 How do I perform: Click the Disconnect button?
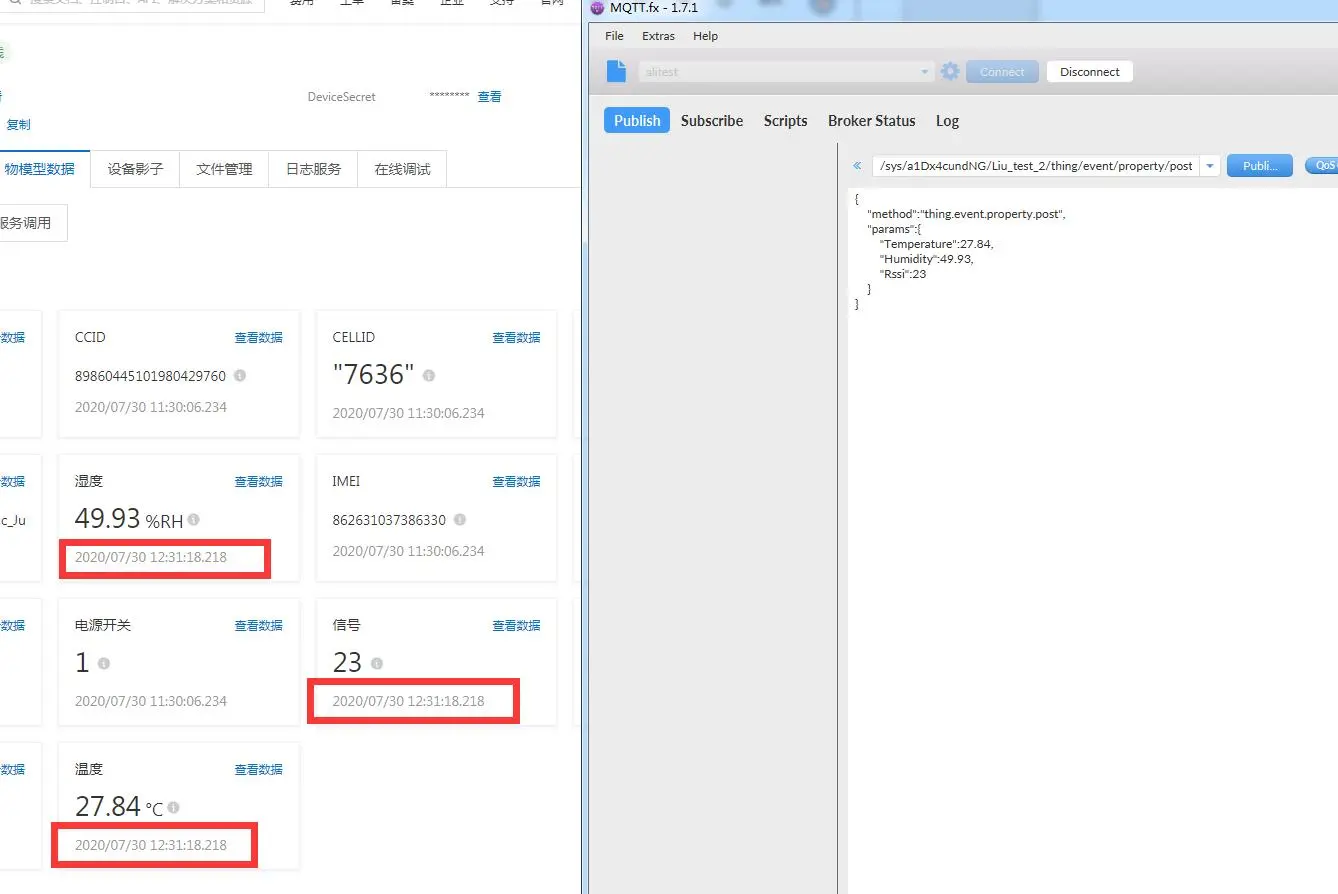click(1090, 72)
